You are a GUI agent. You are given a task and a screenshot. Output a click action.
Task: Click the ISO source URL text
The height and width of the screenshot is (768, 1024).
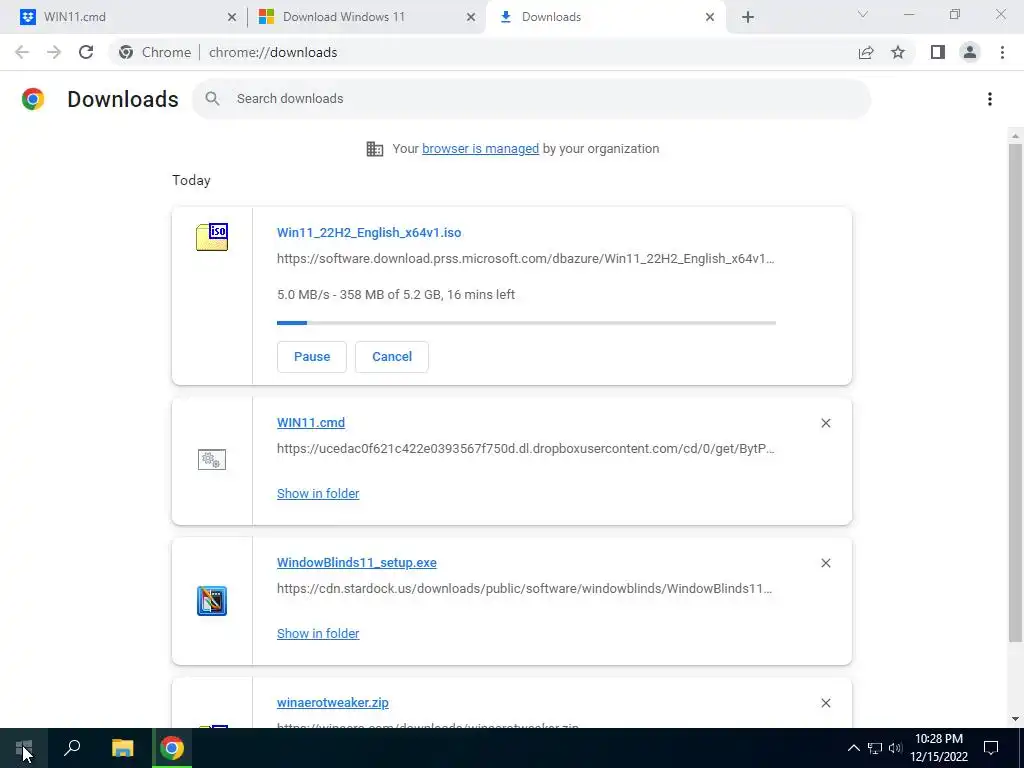click(x=526, y=259)
